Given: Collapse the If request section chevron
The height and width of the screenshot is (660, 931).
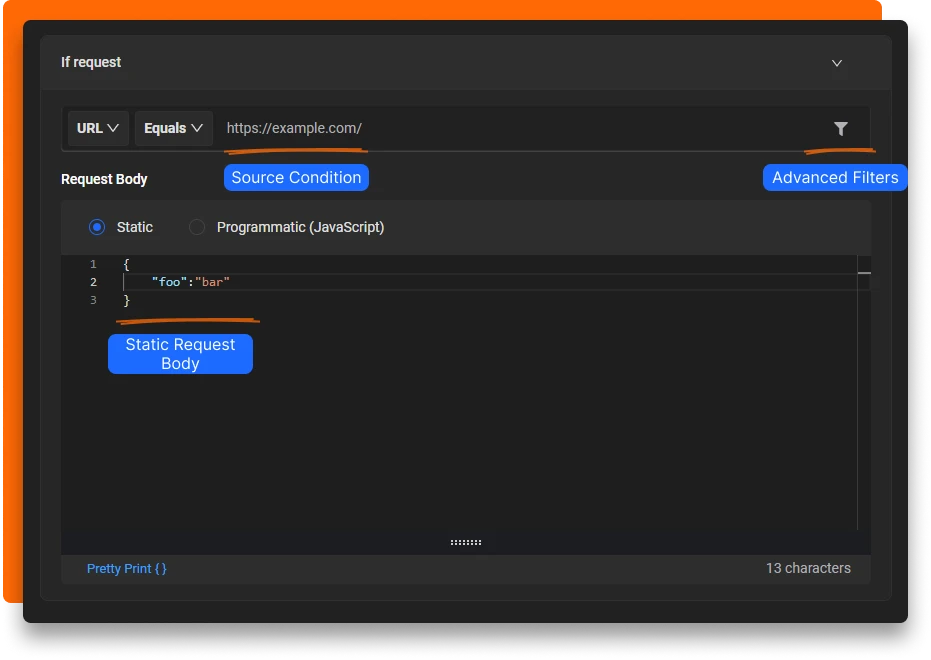Looking at the screenshot, I should pyautogui.click(x=837, y=63).
